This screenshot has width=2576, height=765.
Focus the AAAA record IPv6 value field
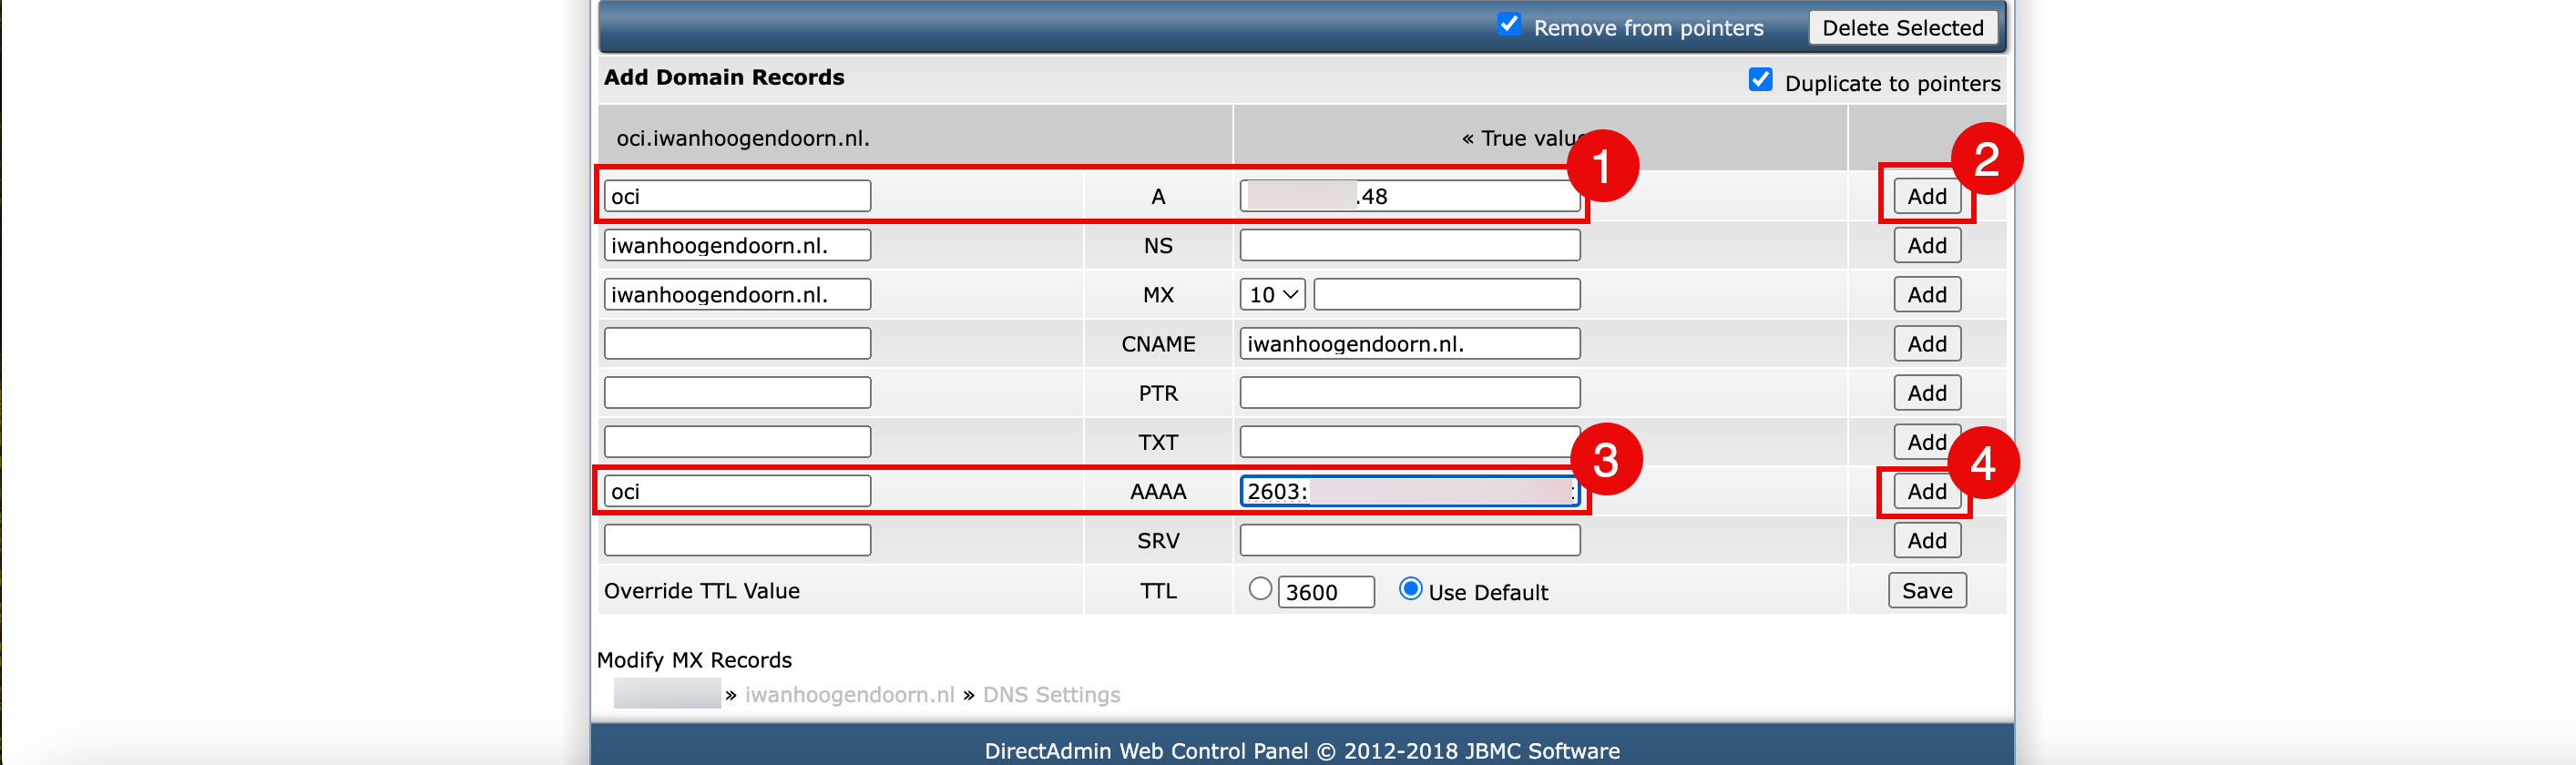tap(1409, 491)
